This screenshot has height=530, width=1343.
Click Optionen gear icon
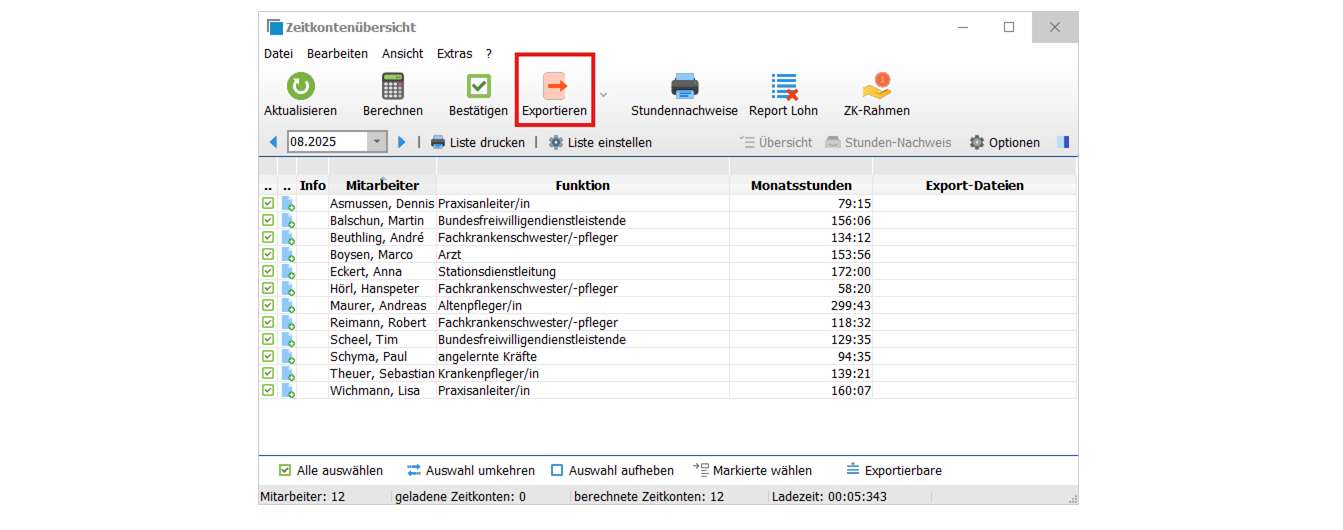pos(977,143)
